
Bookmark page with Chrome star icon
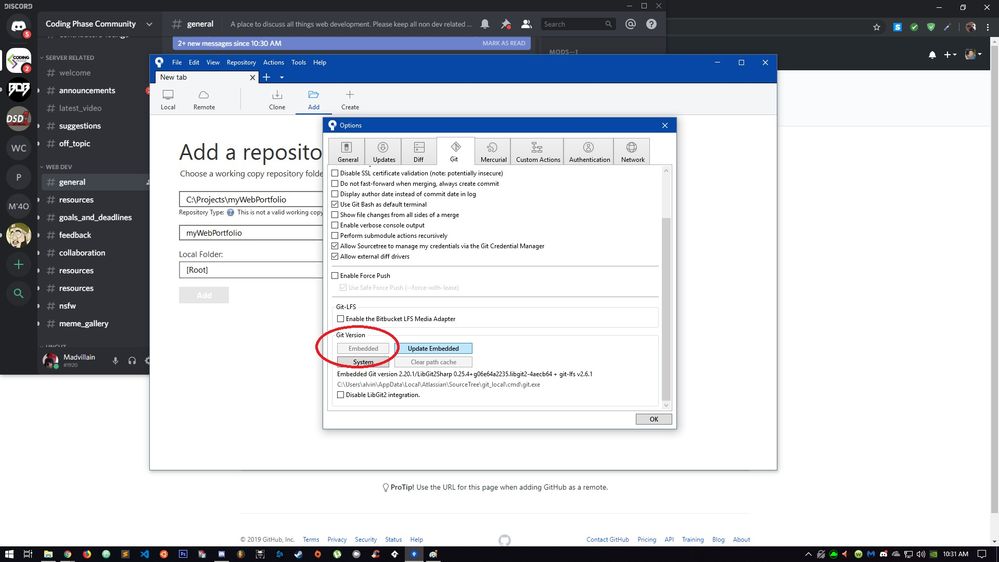pos(877,27)
